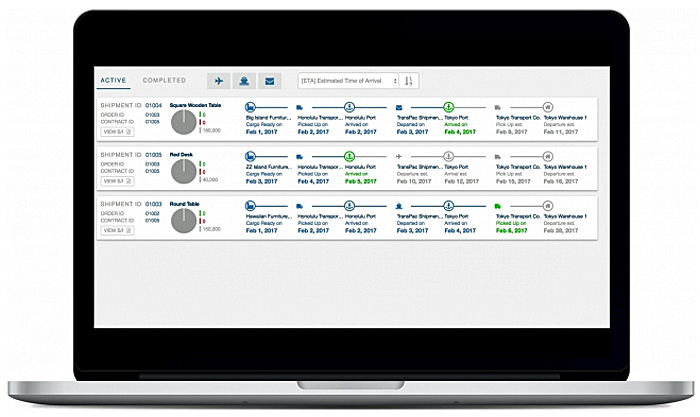Click the factory icon for ZZ Island Furniture
This screenshot has height=417, width=700.
[x=250, y=156]
